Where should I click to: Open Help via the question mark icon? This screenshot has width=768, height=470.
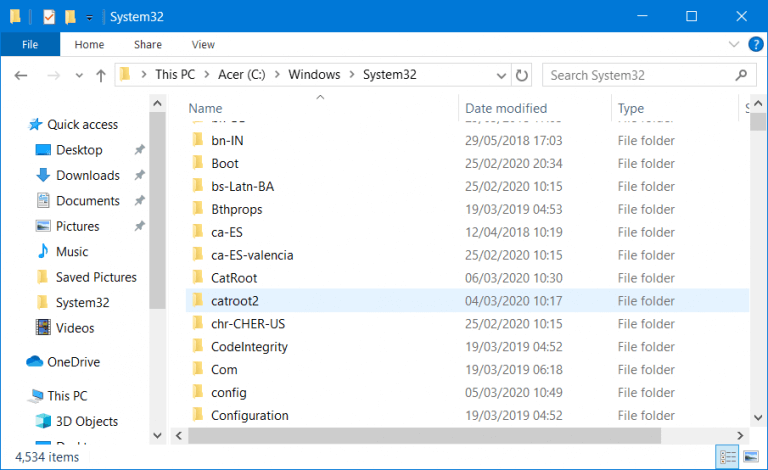(x=756, y=45)
